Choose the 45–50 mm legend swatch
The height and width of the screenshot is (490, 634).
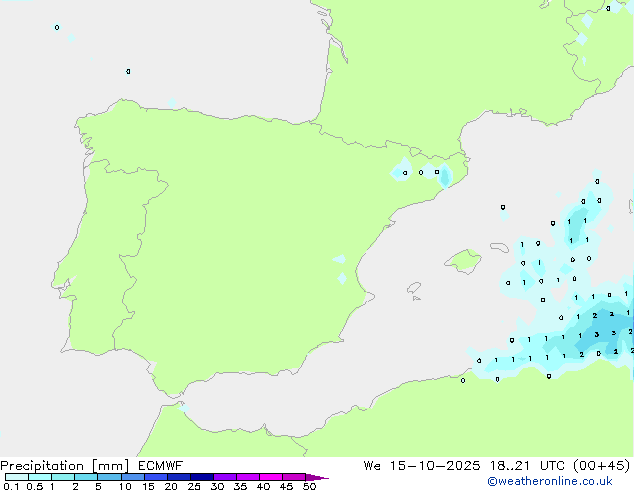pyautogui.click(x=294, y=477)
